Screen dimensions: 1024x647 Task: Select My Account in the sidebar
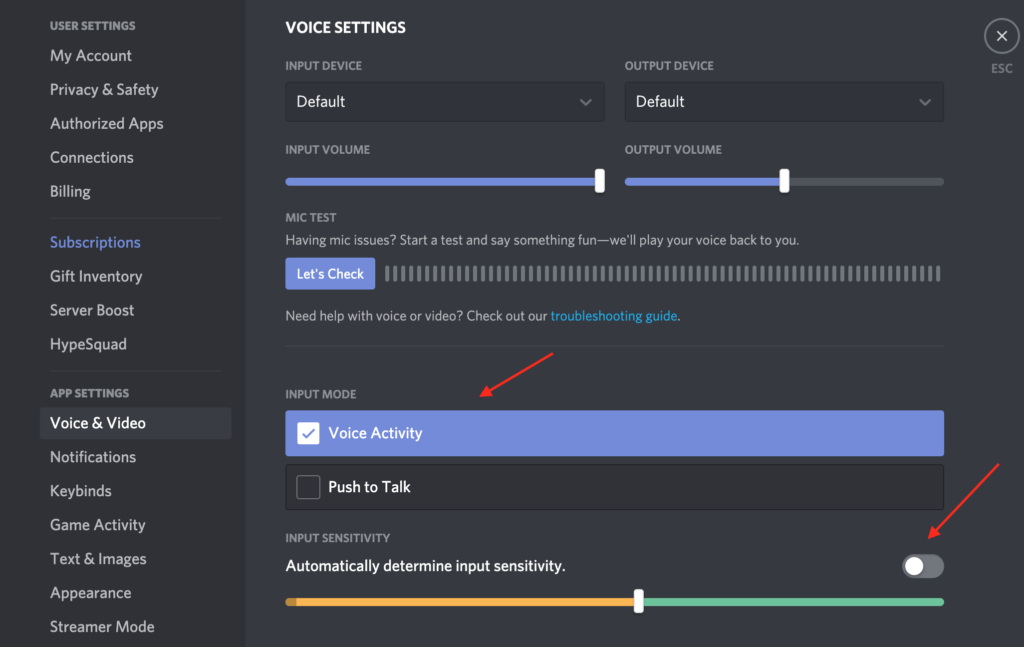[90, 56]
